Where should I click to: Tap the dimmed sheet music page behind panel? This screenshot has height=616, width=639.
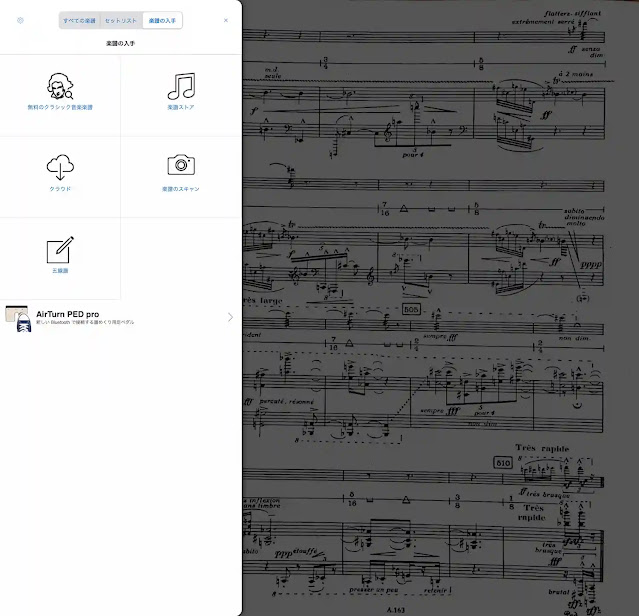pyautogui.click(x=440, y=308)
